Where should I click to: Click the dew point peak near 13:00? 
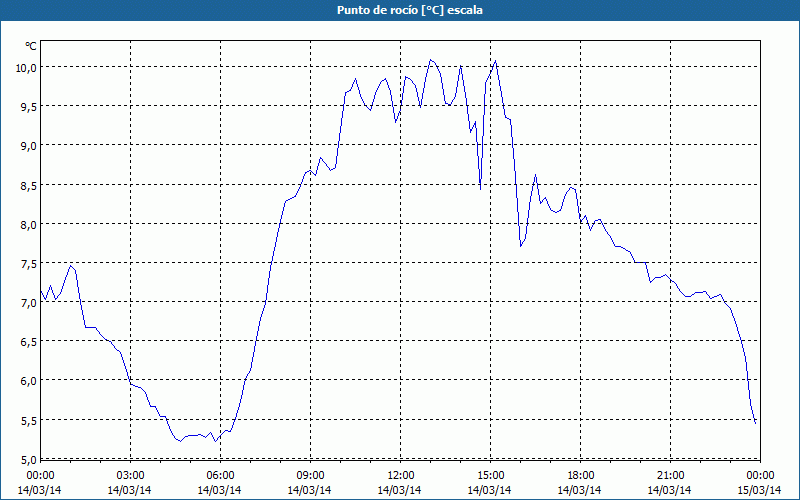431,60
